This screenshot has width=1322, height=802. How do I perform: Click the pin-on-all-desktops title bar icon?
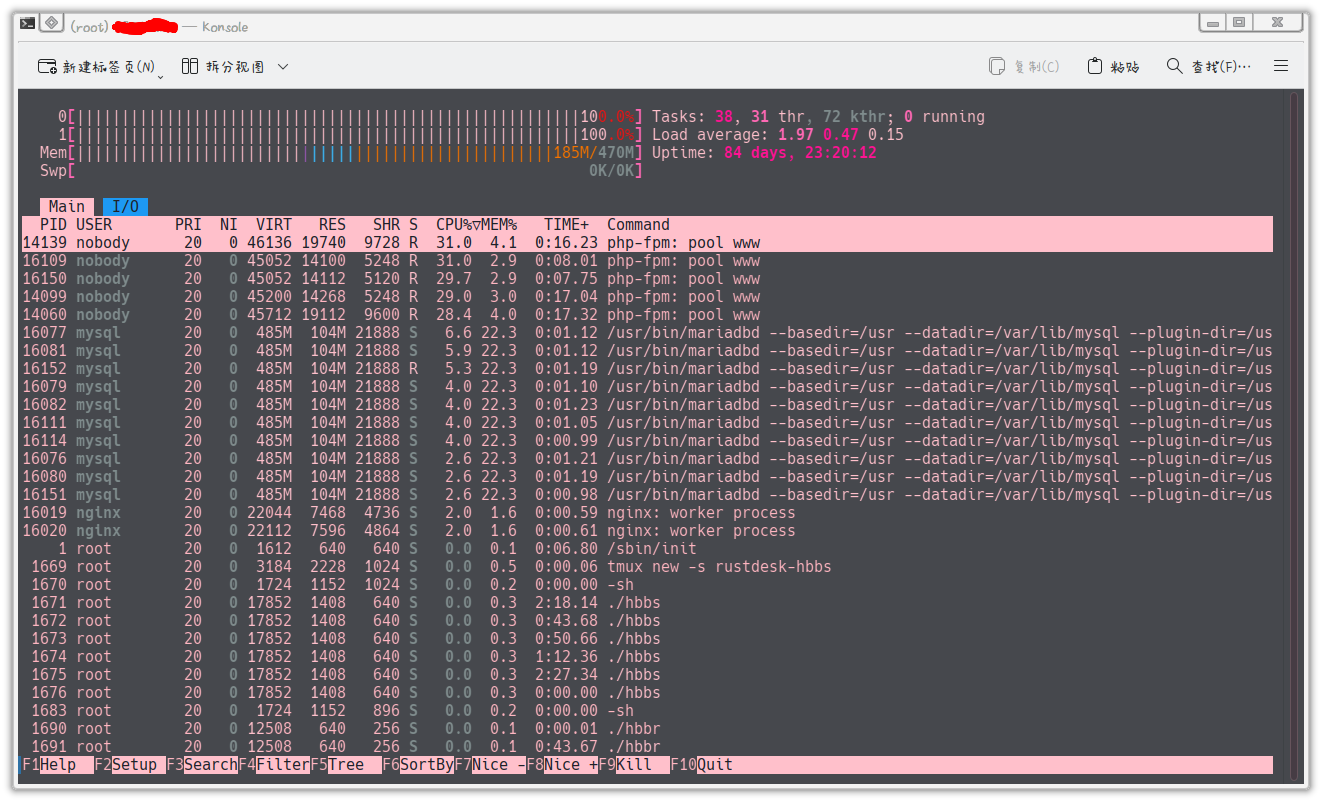51,23
